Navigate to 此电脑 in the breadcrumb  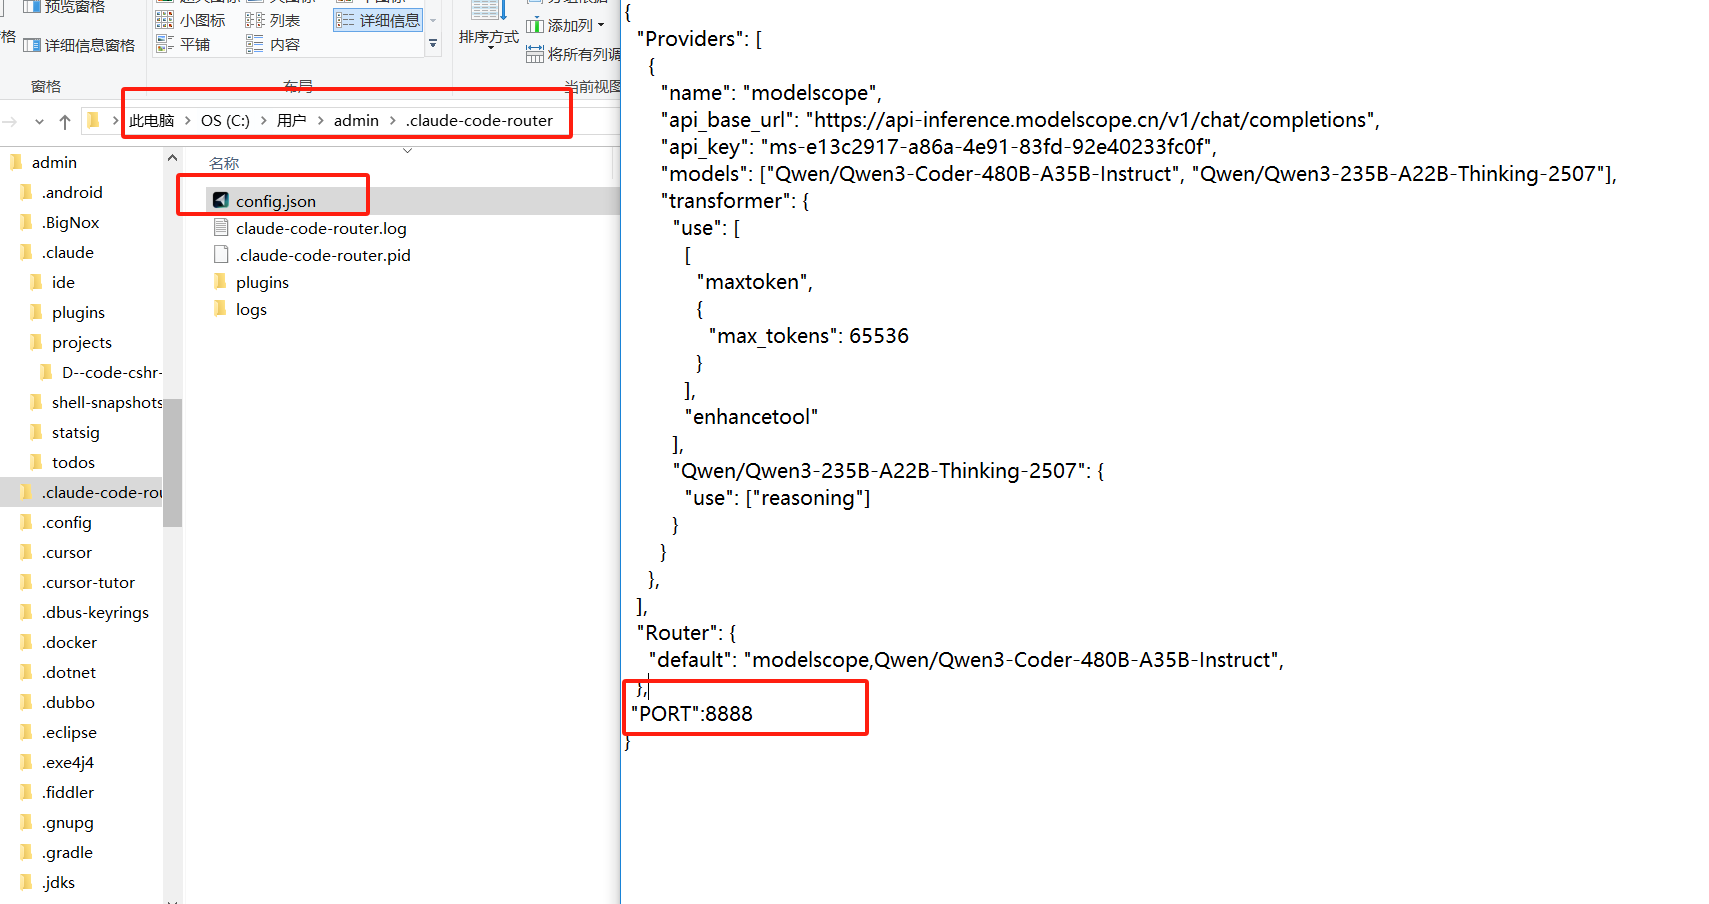tap(152, 120)
